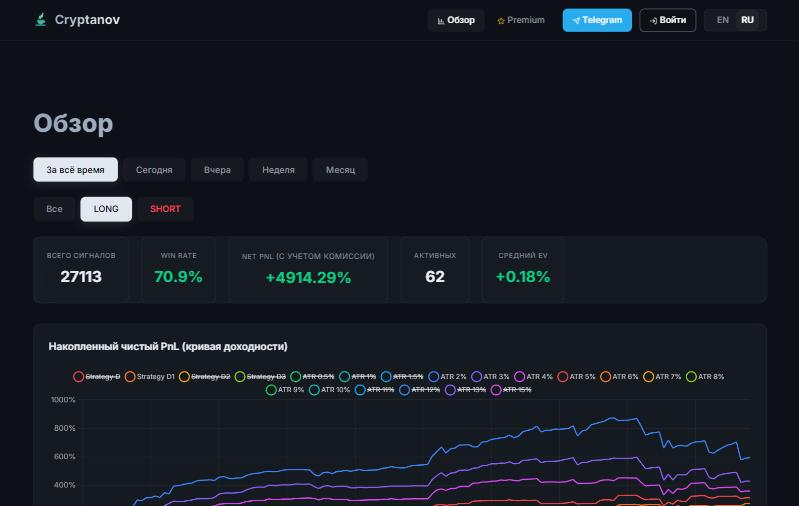
Task: Toggle Strategy D3 legend series
Action: [x=260, y=377]
